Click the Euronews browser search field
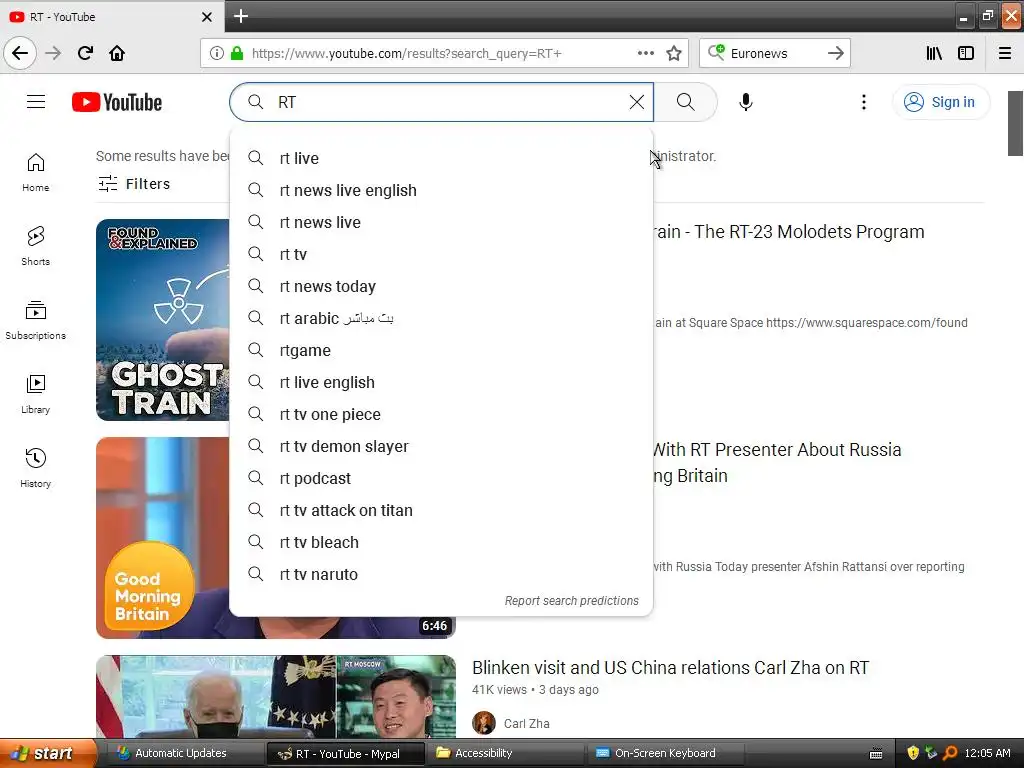The height and width of the screenshot is (768, 1024). click(x=775, y=54)
